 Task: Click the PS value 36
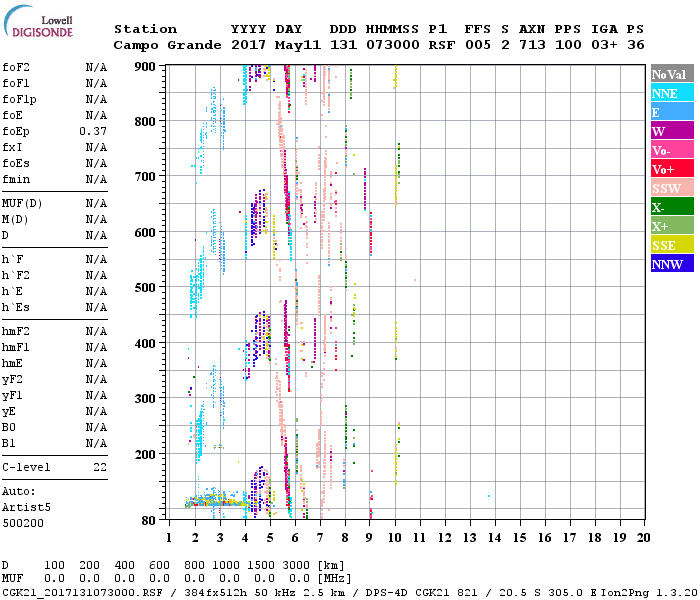pos(636,45)
